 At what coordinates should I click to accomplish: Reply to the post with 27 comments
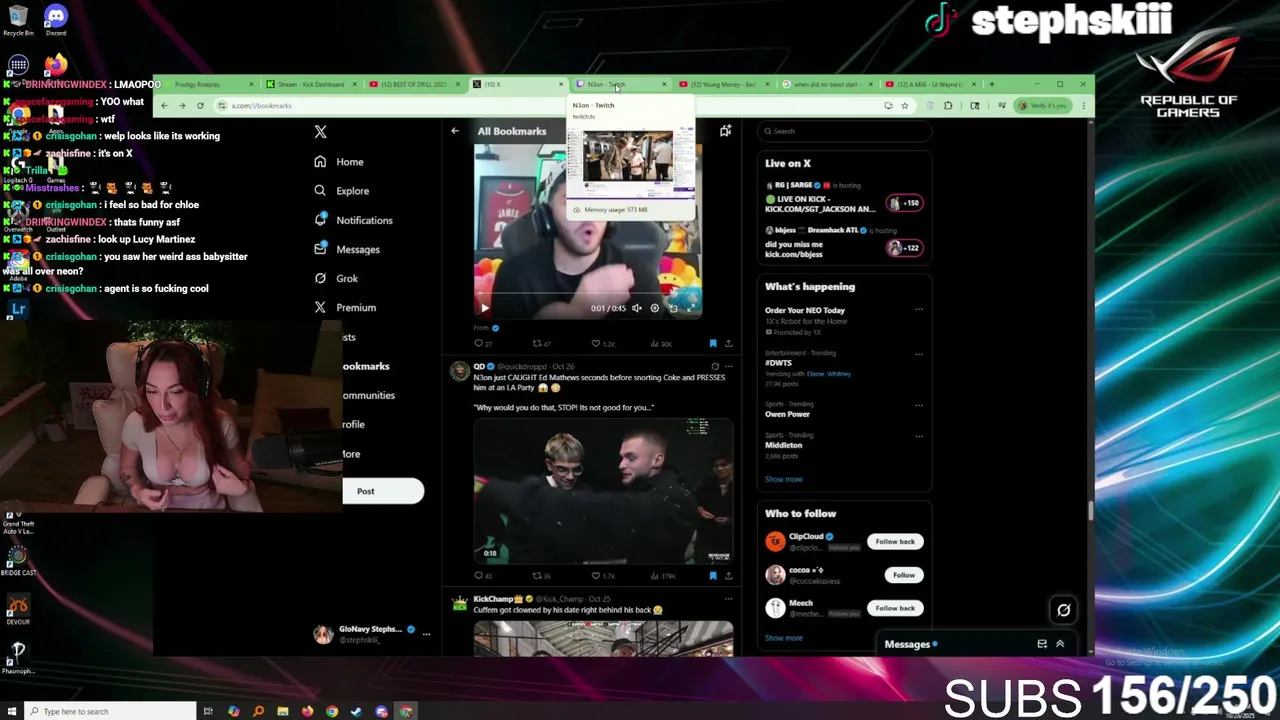pos(483,344)
